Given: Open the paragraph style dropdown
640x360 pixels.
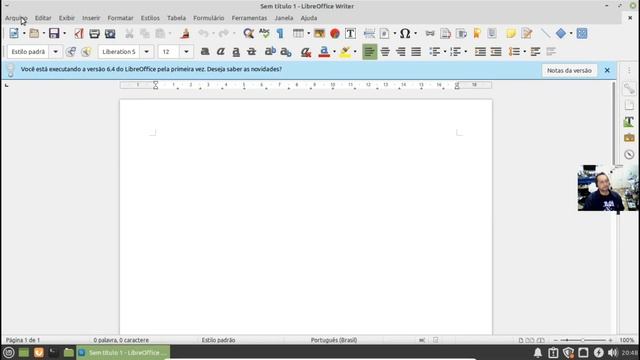Looking at the screenshot, I should tap(56, 52).
